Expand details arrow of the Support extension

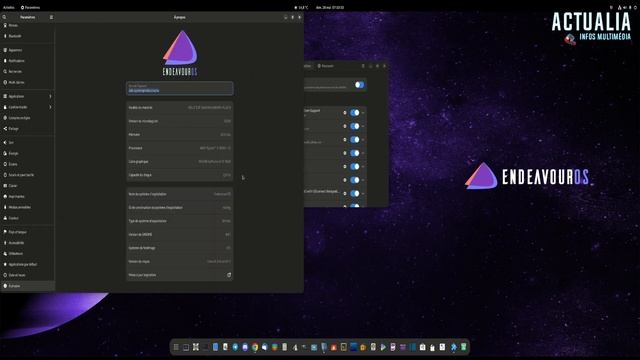363,113
